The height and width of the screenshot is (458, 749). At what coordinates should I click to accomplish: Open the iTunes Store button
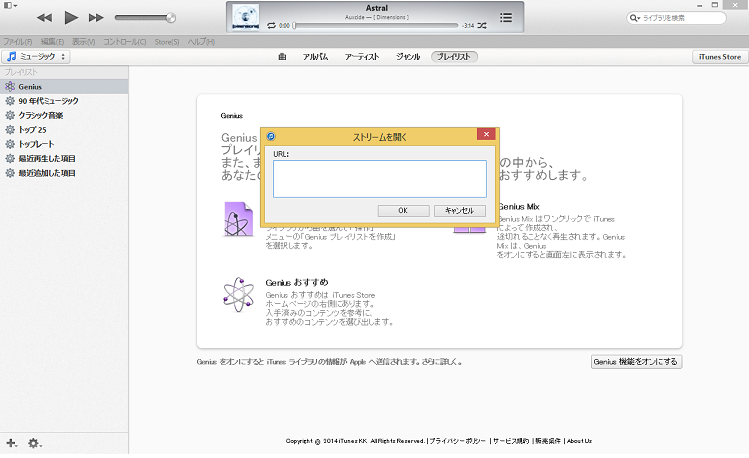point(719,56)
